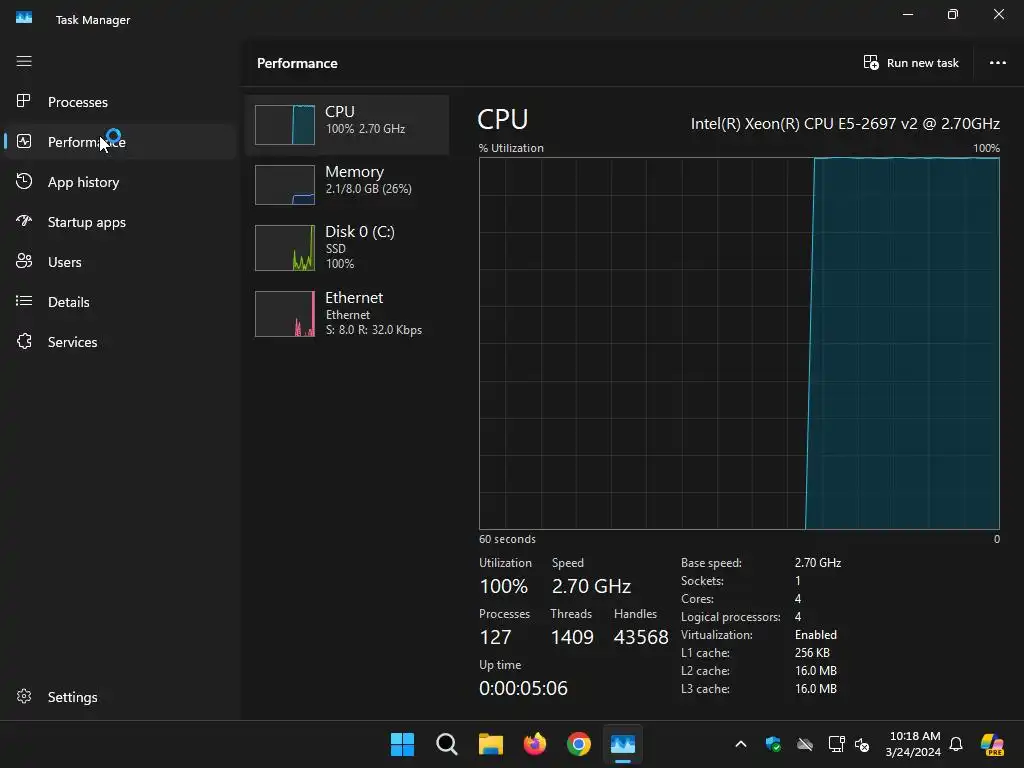This screenshot has width=1024, height=768.
Task: Click the App history clock icon
Action: pyautogui.click(x=24, y=182)
